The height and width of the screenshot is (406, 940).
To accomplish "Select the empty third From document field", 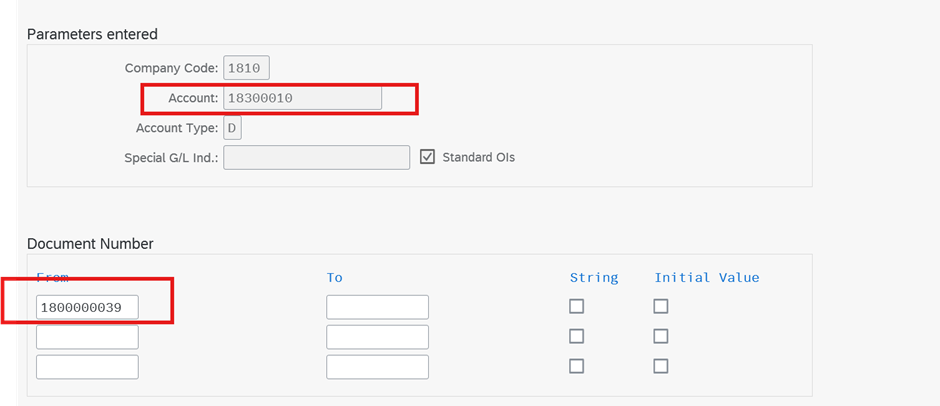I will (x=88, y=367).
